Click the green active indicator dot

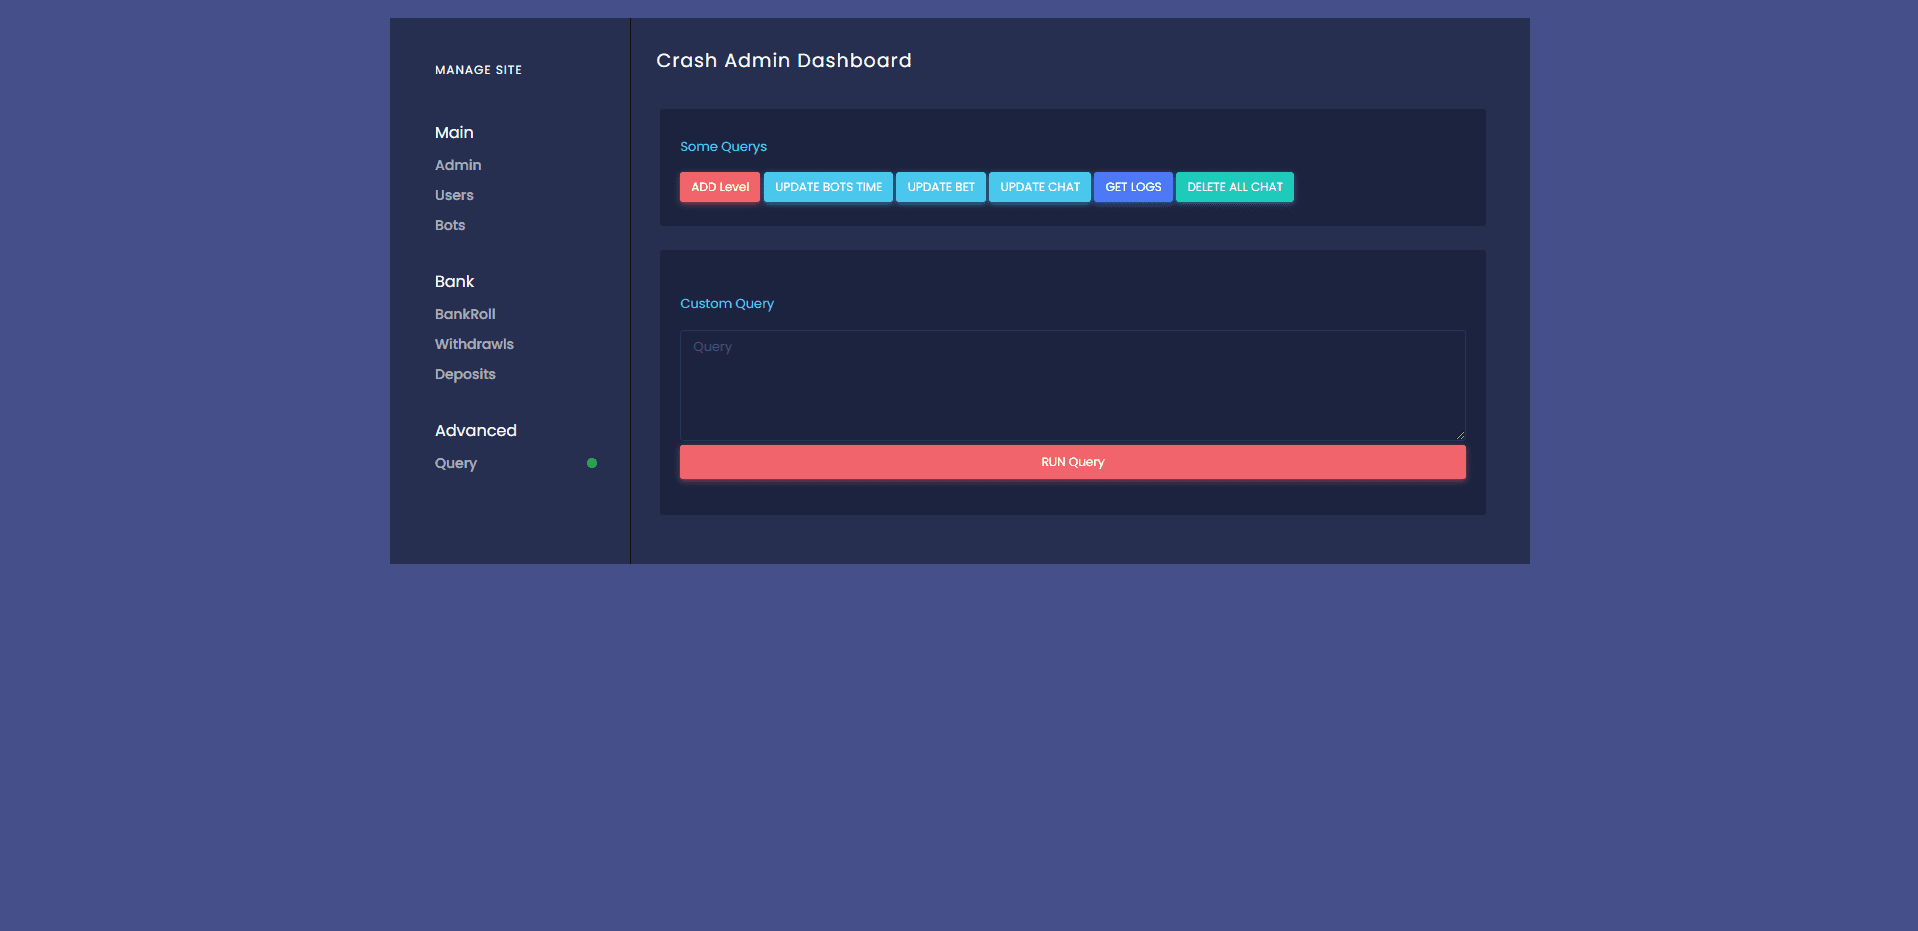point(592,463)
